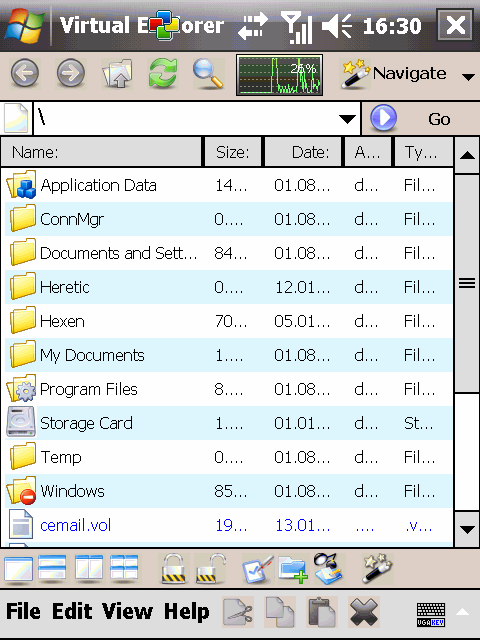
Task: Click into the path address field
Action: 186,119
